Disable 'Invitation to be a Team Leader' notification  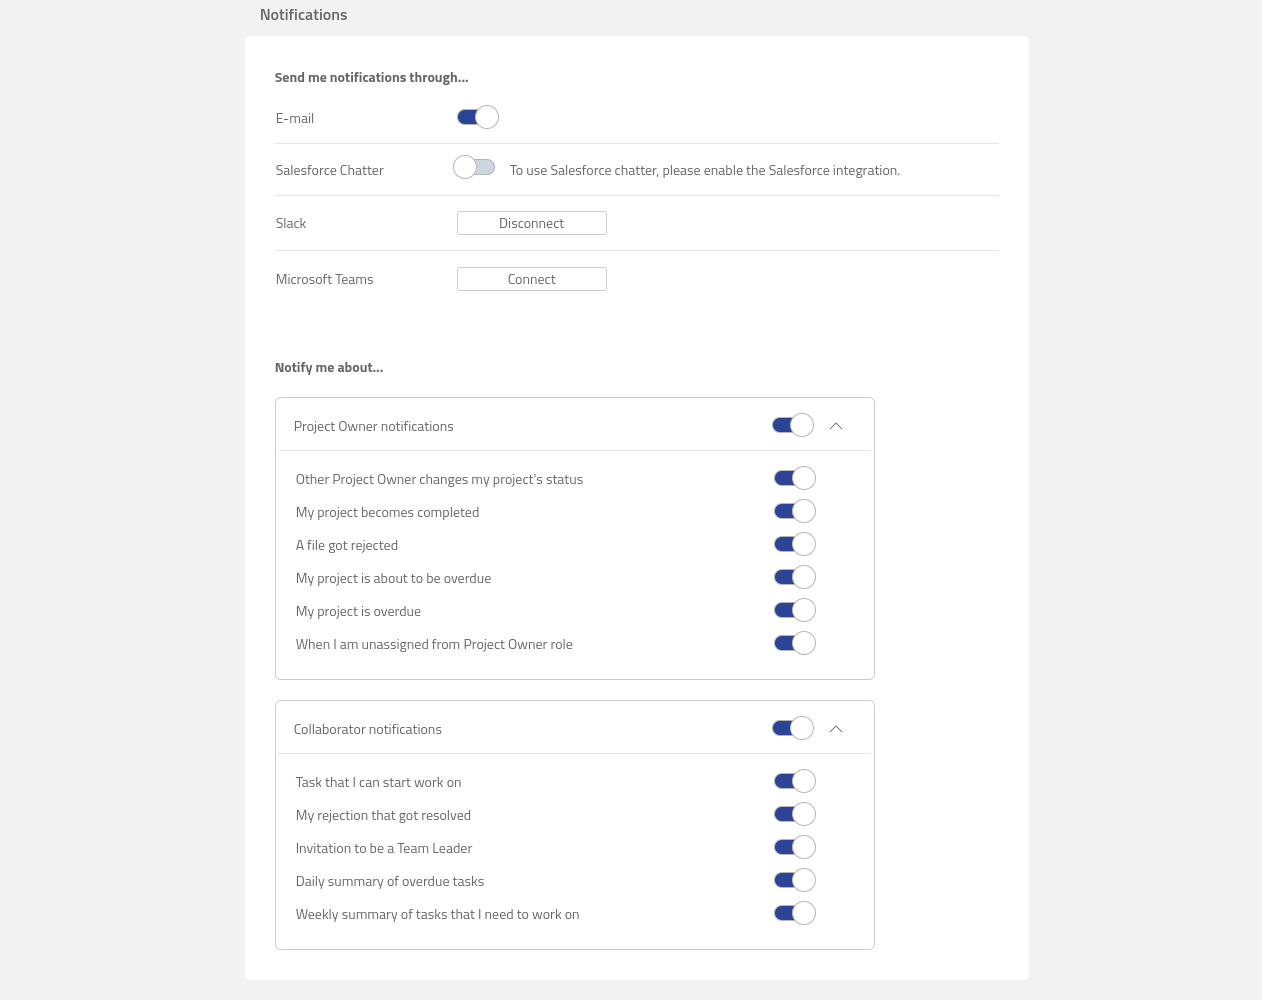click(794, 847)
